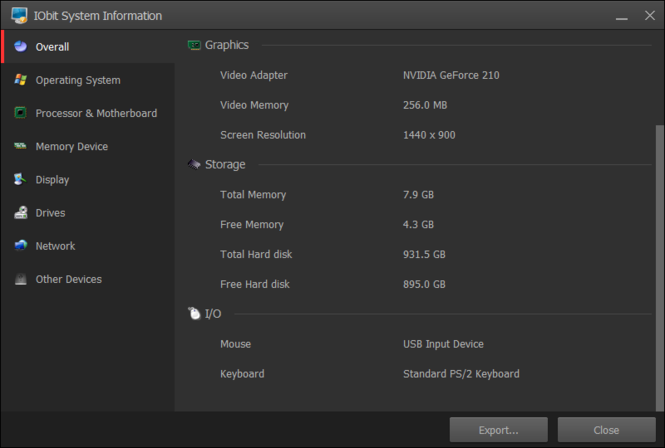This screenshot has width=665, height=448.
Task: Click the Export... button
Action: pos(499,430)
